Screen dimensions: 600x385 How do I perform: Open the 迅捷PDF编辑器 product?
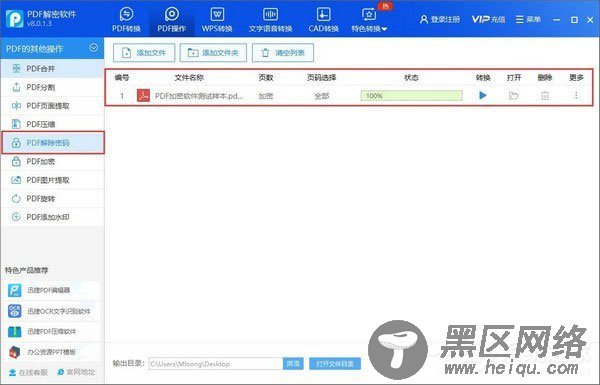click(52, 290)
